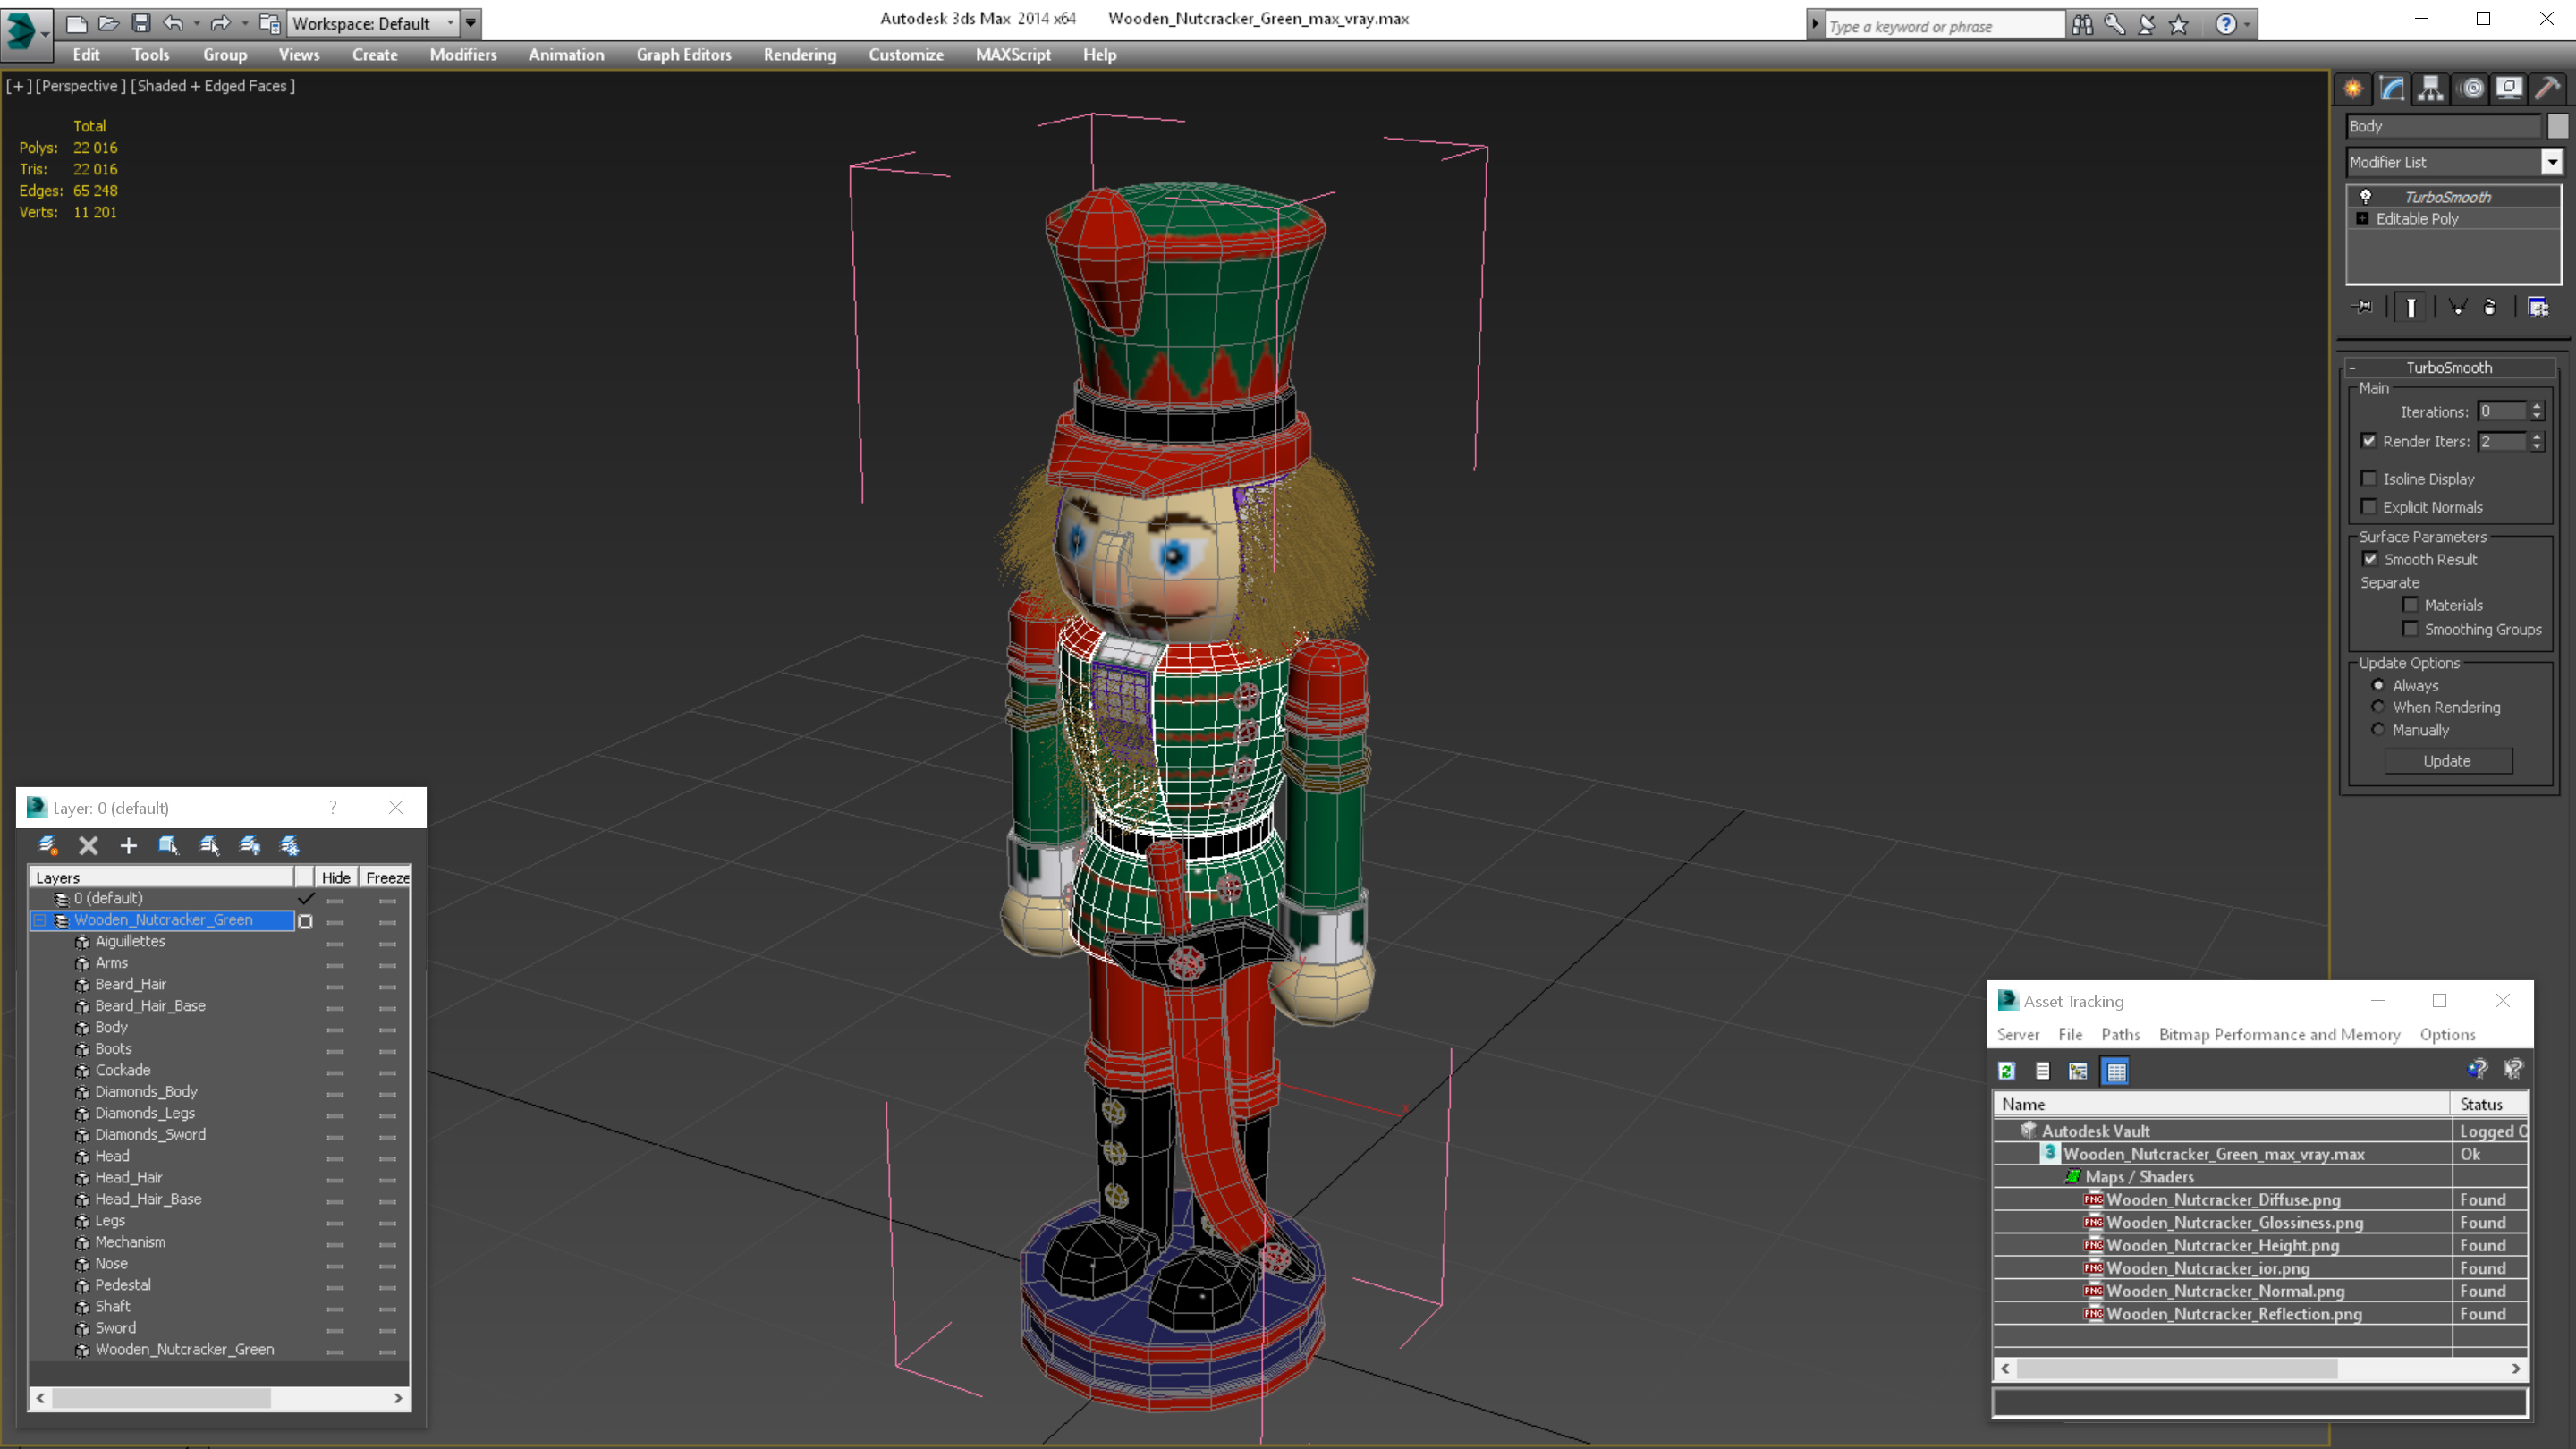Click Add Selected Objects plus icon in Layer dialog
The height and width of the screenshot is (1449, 2576).
coord(128,846)
